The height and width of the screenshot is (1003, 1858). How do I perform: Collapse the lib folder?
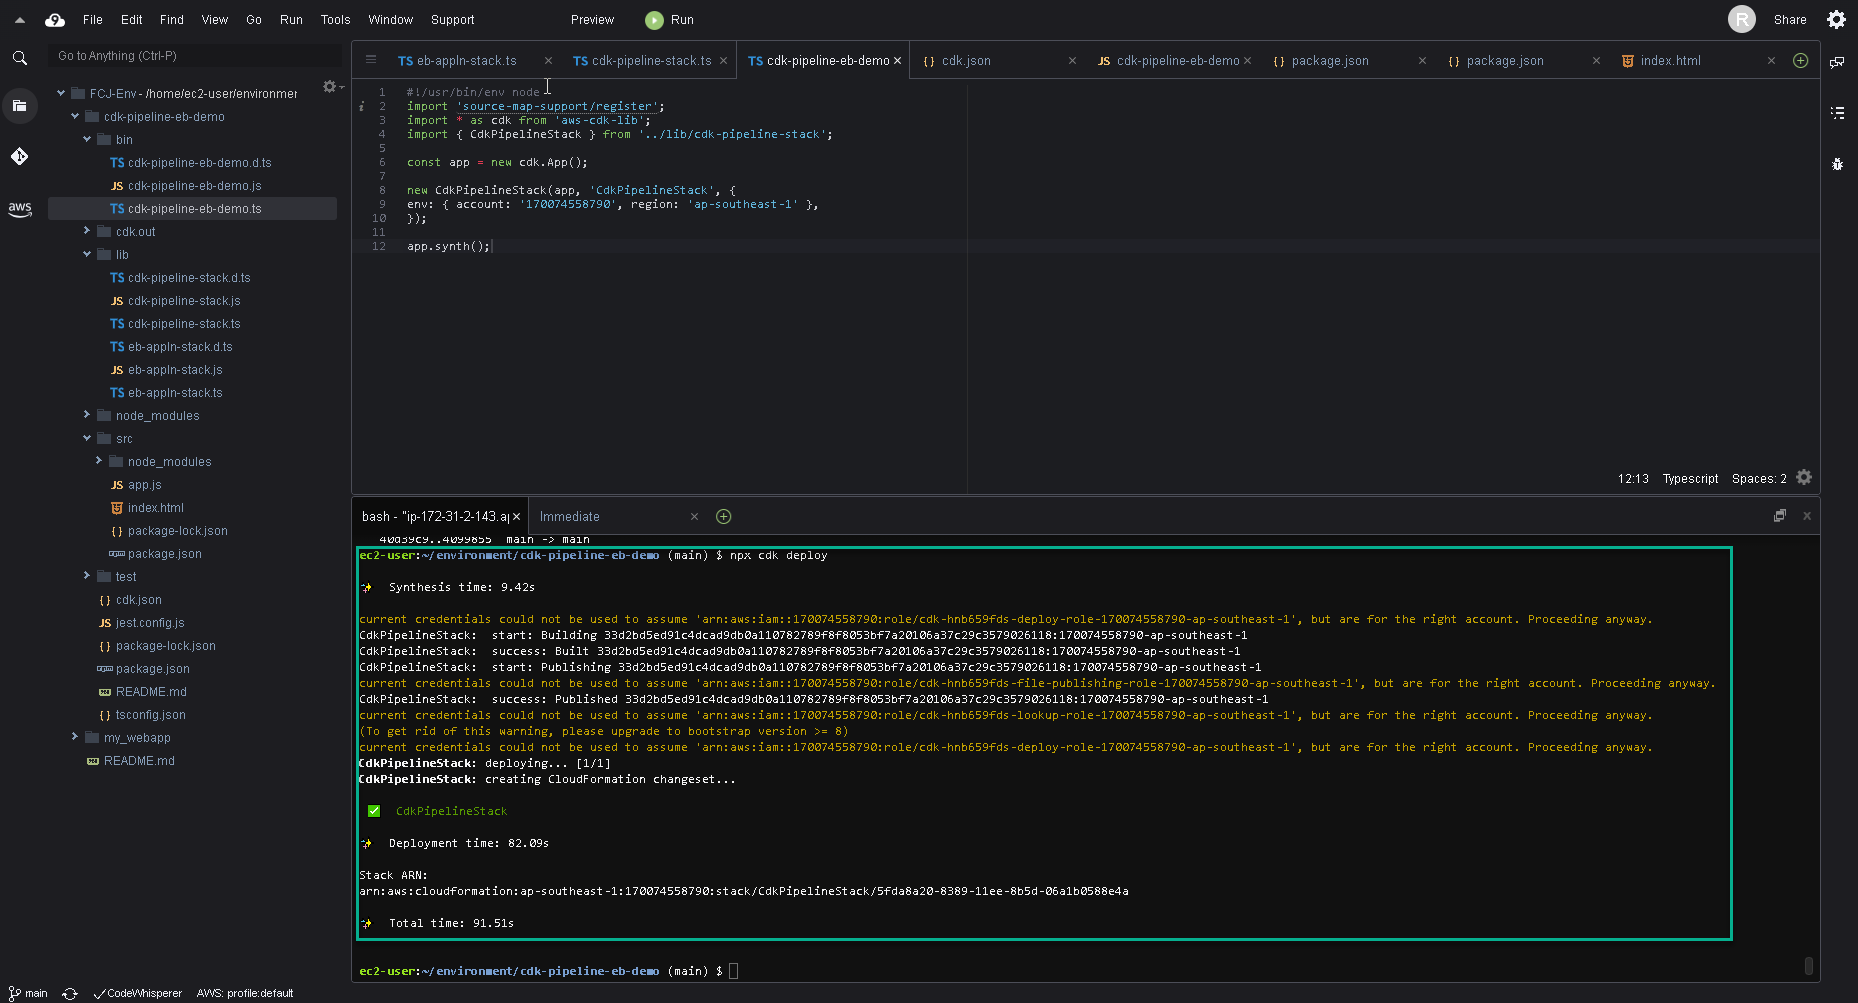click(x=87, y=254)
